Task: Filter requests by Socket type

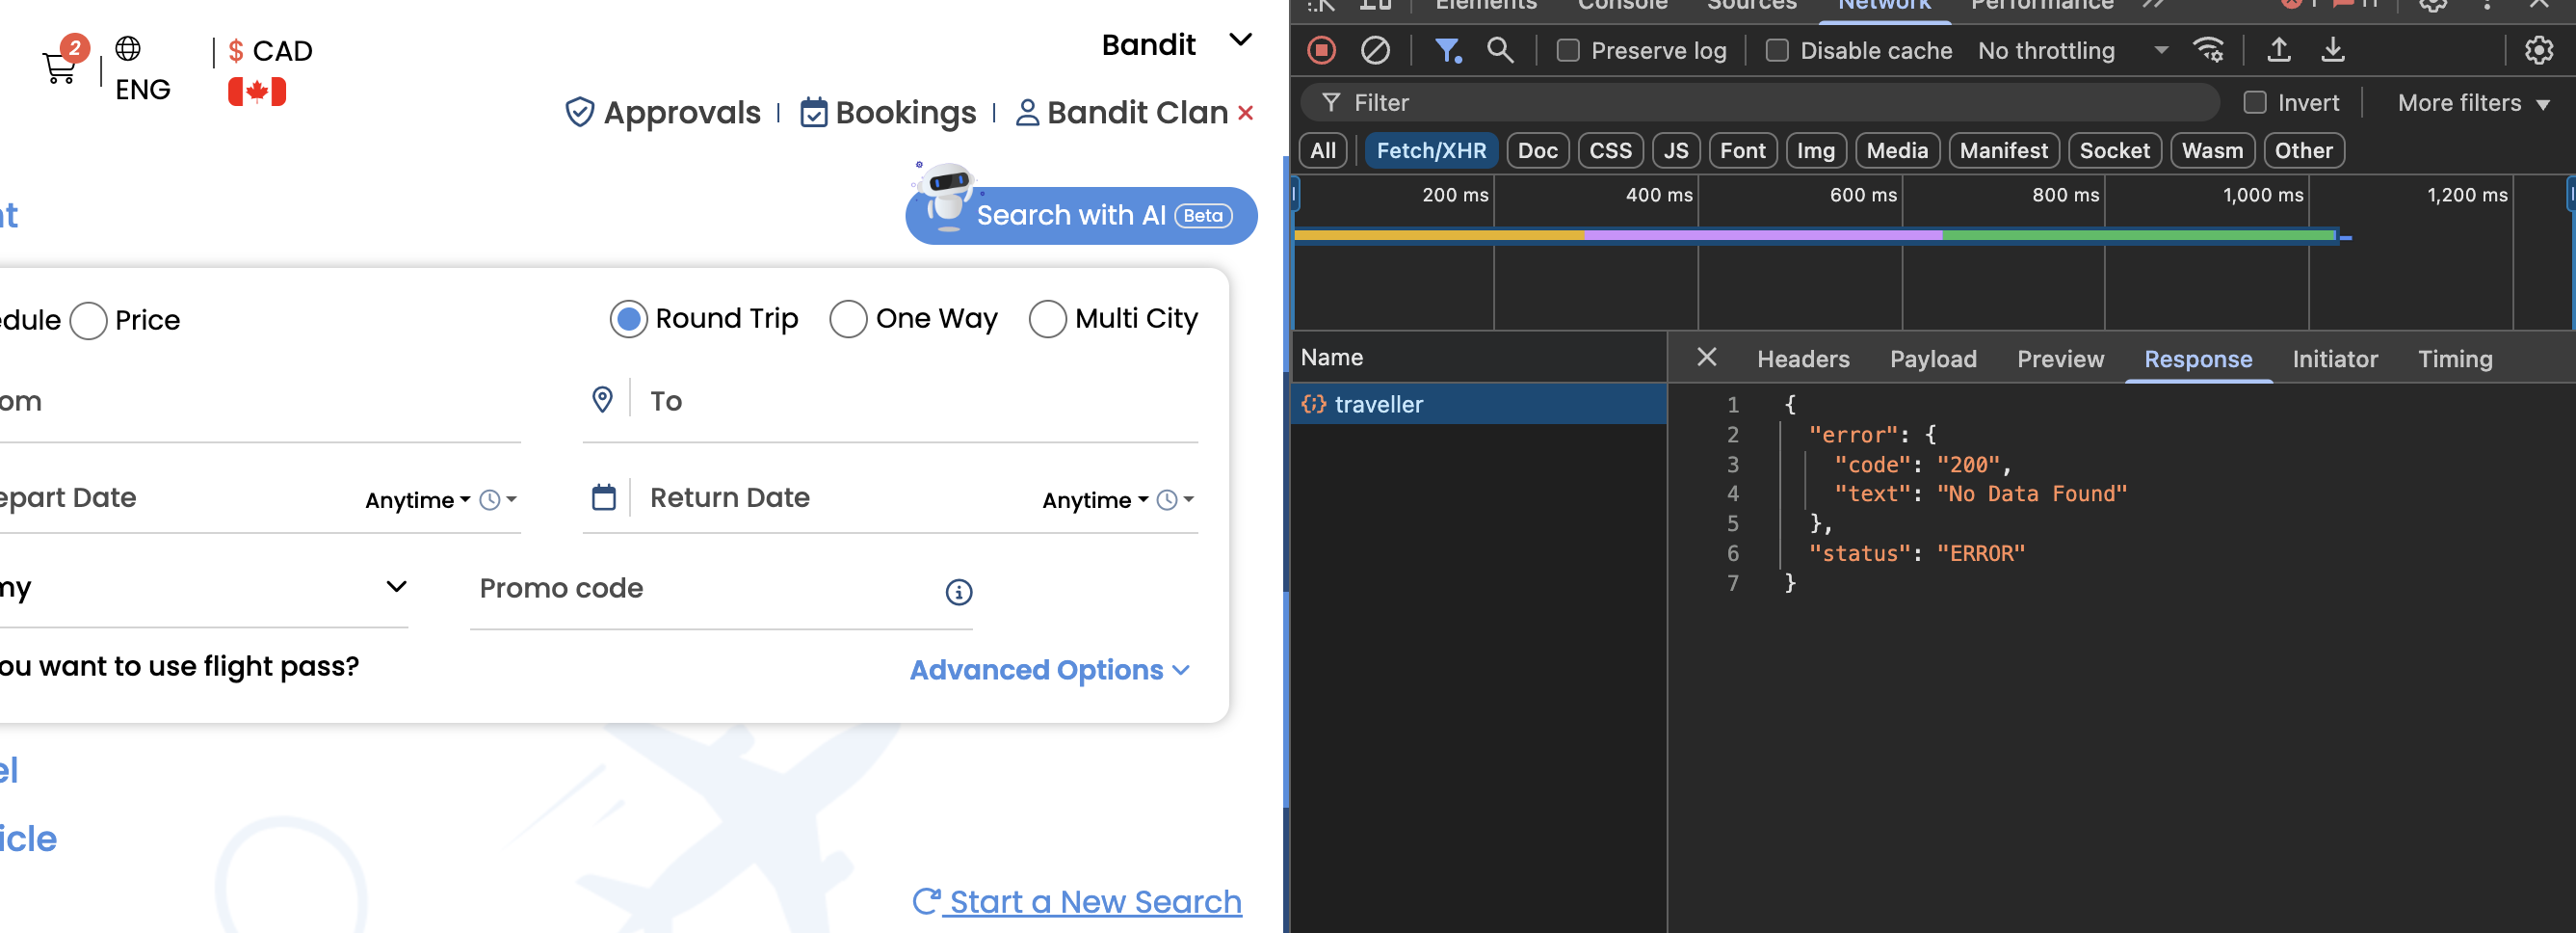Action: pos(2114,150)
